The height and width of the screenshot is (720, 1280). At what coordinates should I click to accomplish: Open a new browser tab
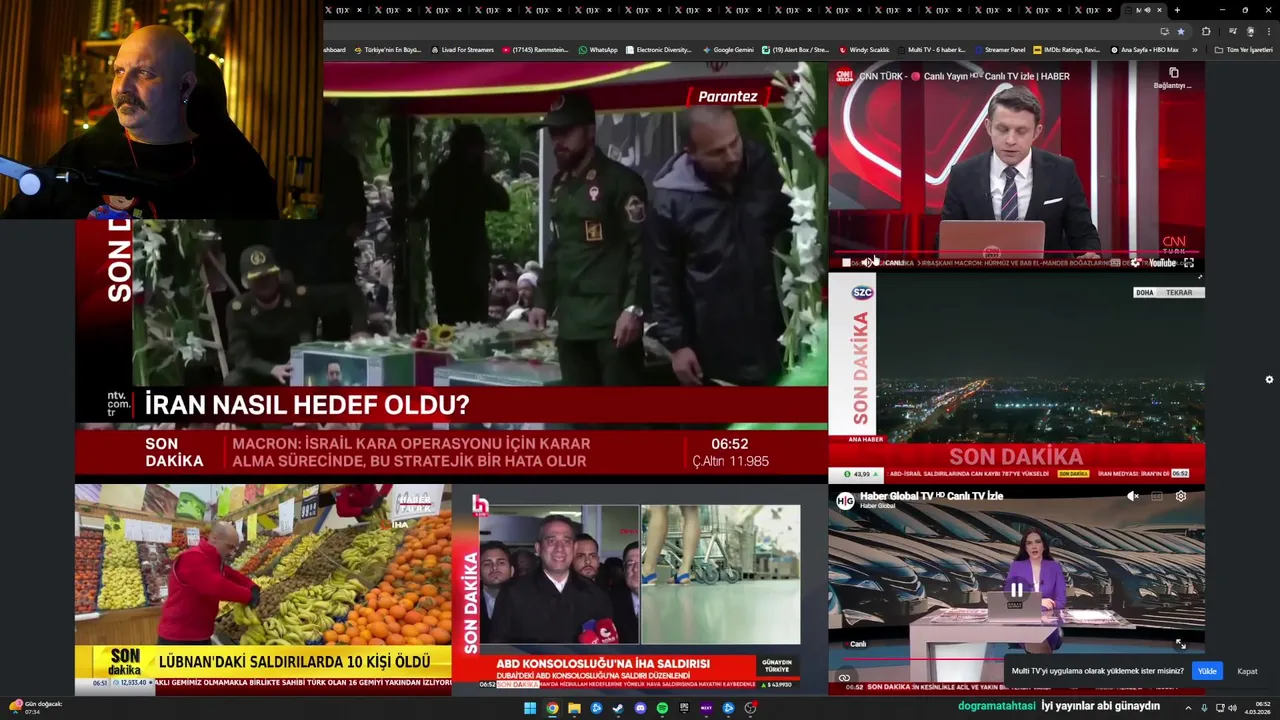1177,10
